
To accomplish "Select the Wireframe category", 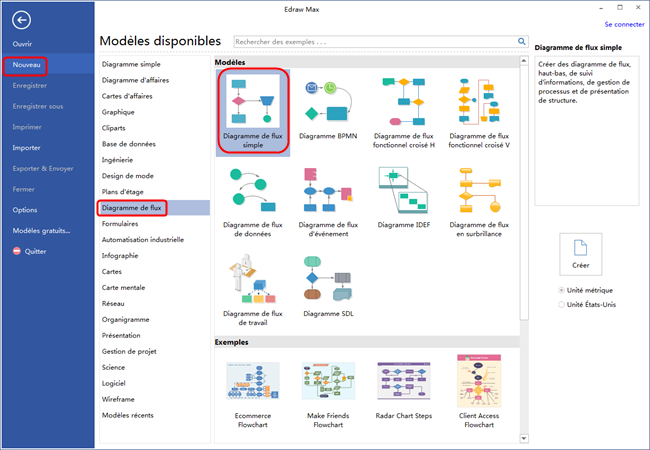I will [118, 399].
